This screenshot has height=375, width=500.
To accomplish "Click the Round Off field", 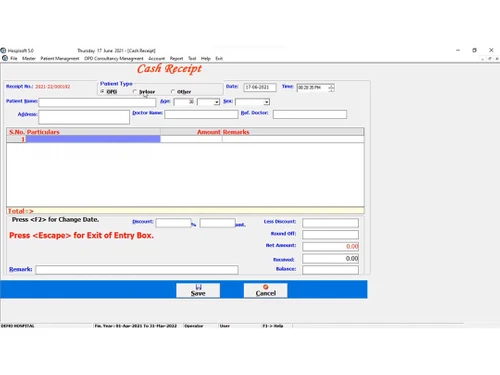I will (x=330, y=235).
